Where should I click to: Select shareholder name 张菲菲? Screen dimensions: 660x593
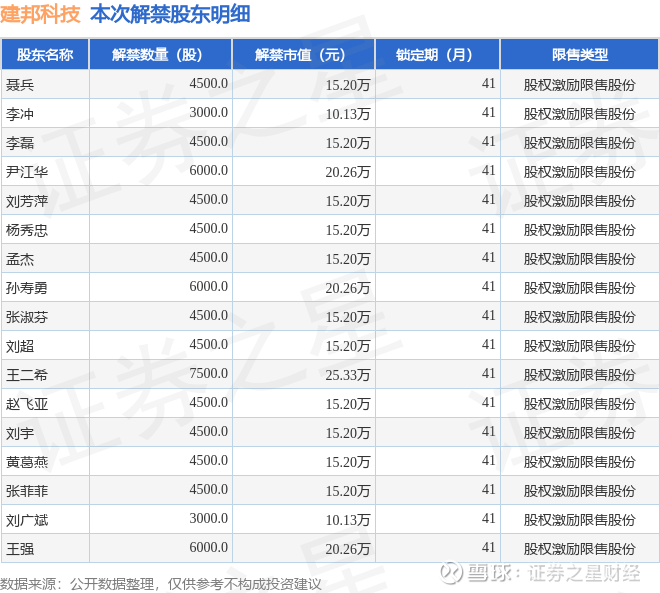pos(27,491)
